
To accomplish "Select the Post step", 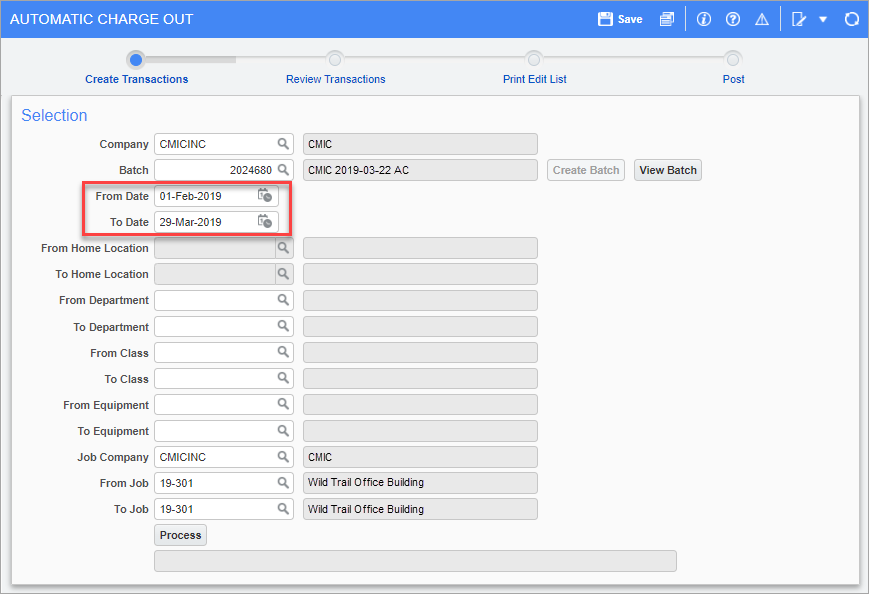I will [733, 60].
